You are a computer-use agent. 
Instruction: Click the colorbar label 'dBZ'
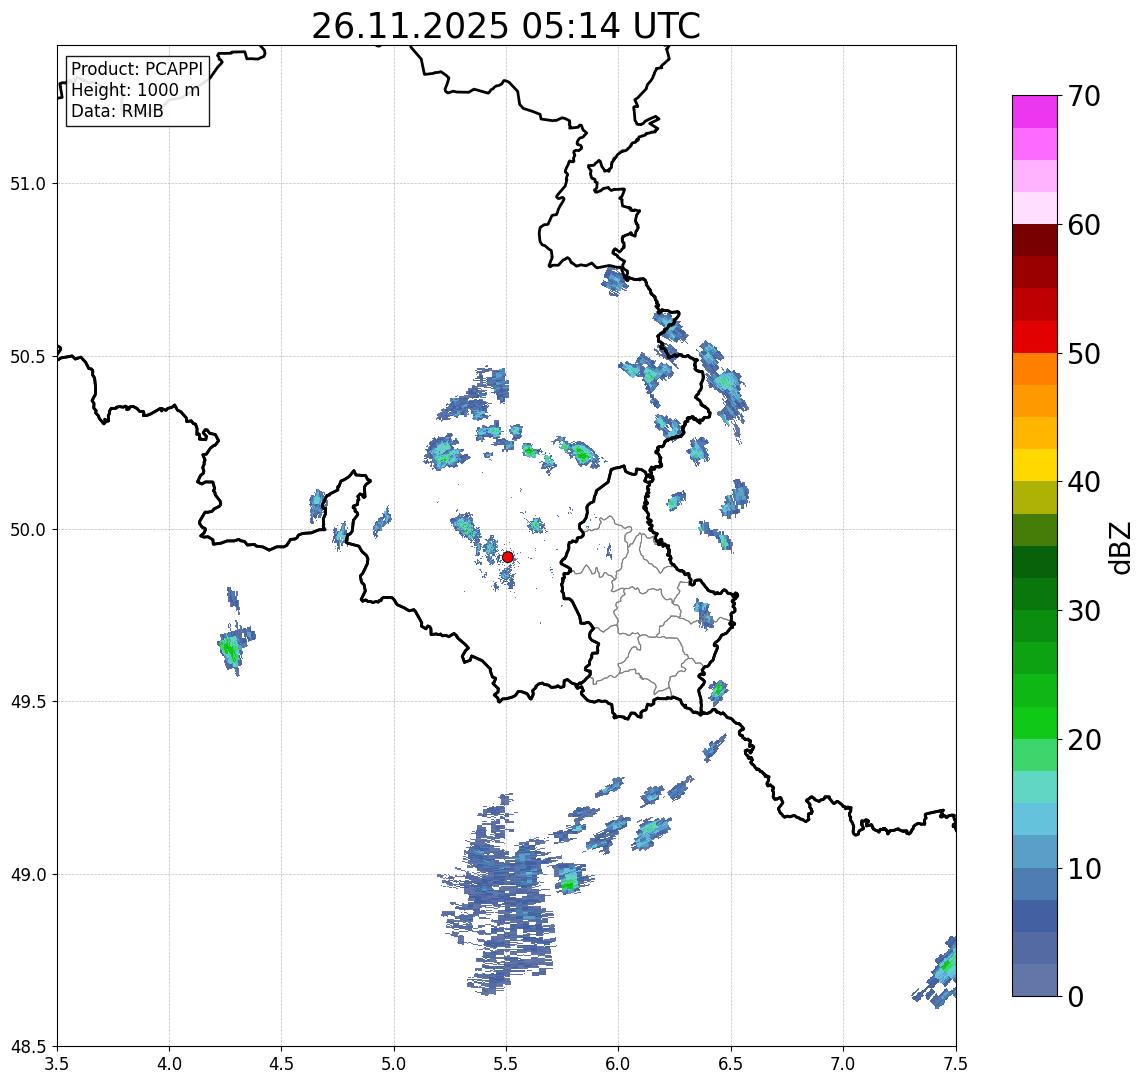tap(1119, 548)
